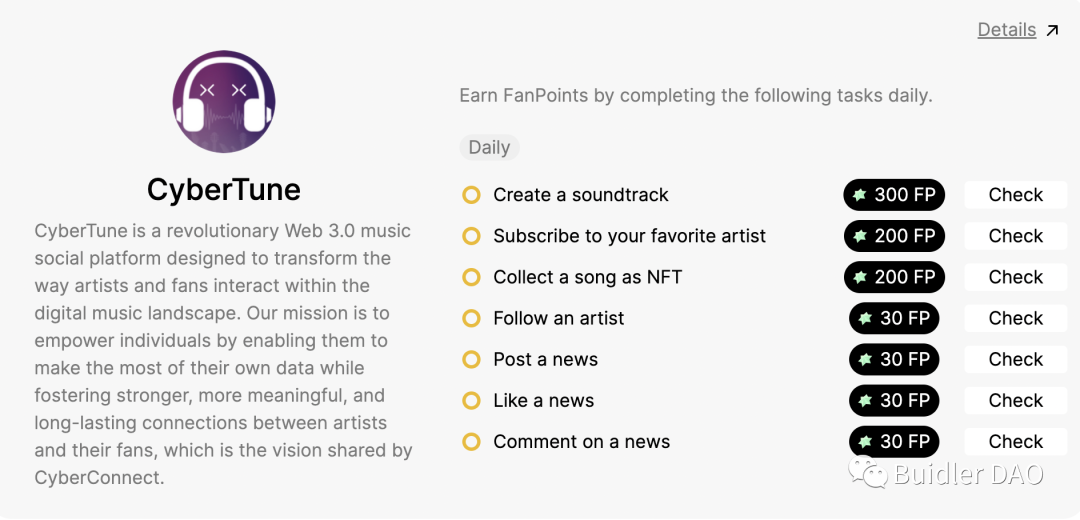Image resolution: width=1080 pixels, height=520 pixels.
Task: Check the Follow an artist task
Action: 1015,318
